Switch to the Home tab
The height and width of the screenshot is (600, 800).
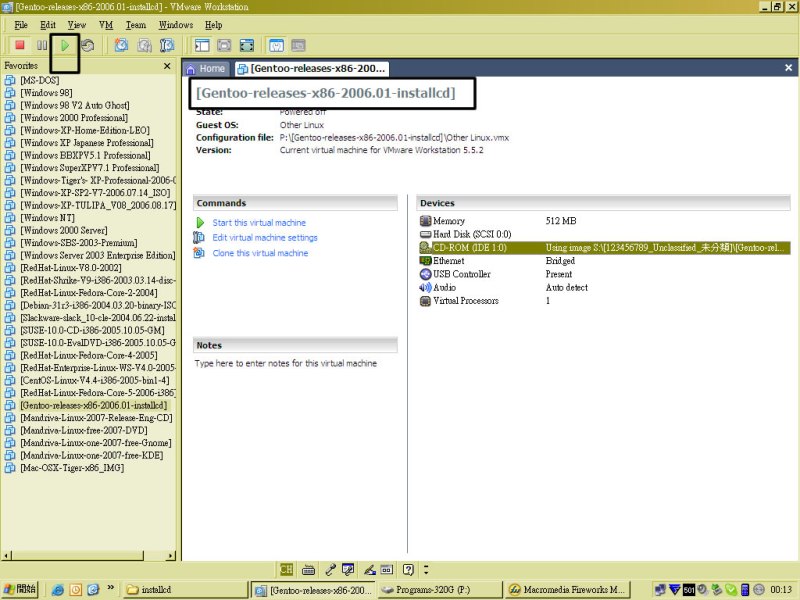point(206,68)
